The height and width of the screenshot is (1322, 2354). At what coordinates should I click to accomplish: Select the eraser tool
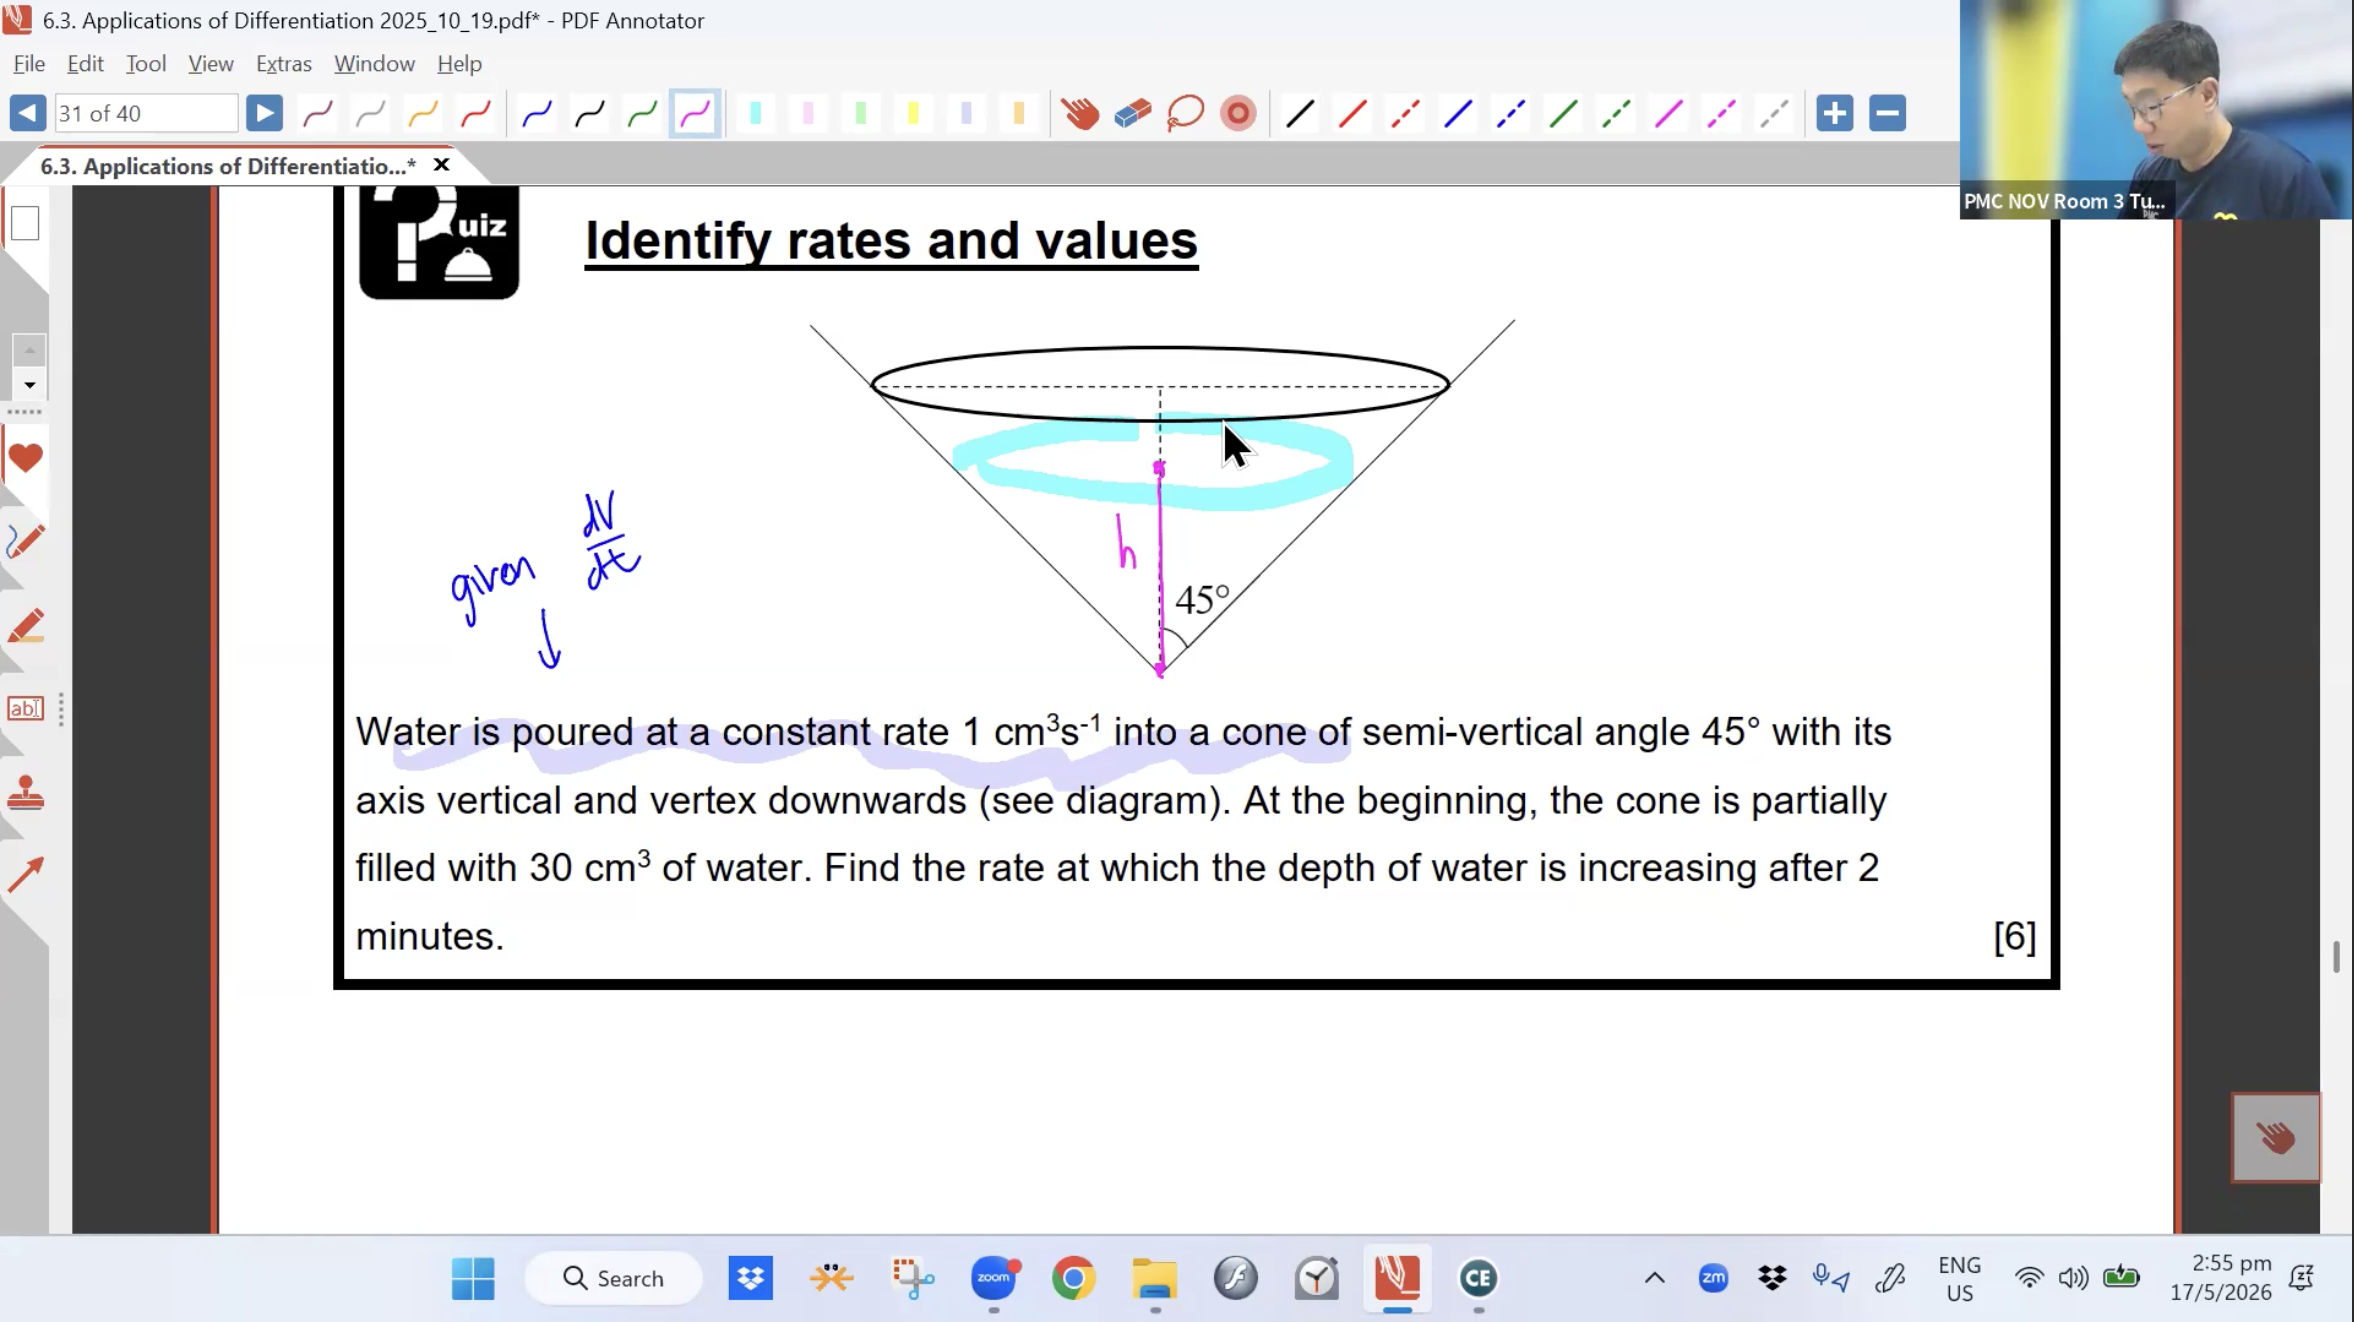1133,113
